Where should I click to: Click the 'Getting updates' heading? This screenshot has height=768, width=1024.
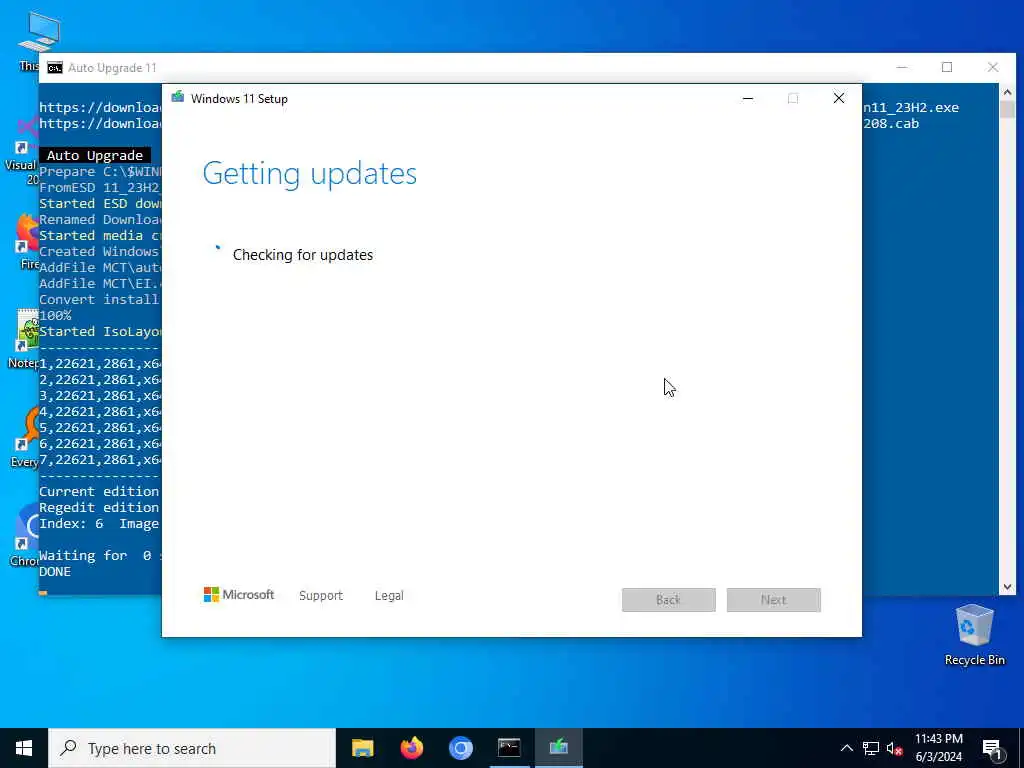pos(310,174)
